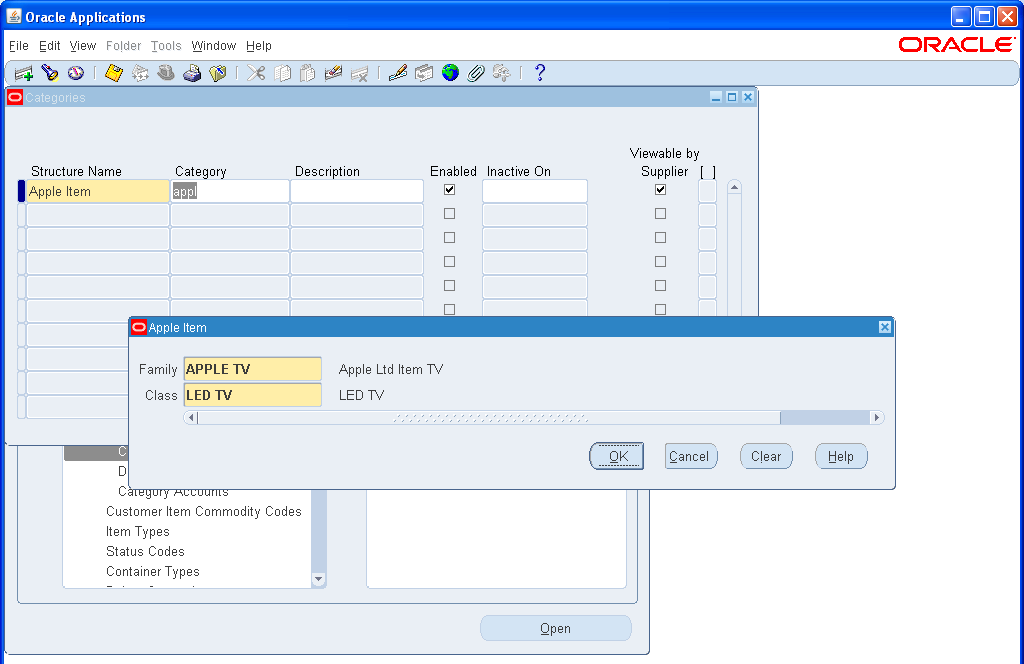Open the Edit menu

click(50, 46)
